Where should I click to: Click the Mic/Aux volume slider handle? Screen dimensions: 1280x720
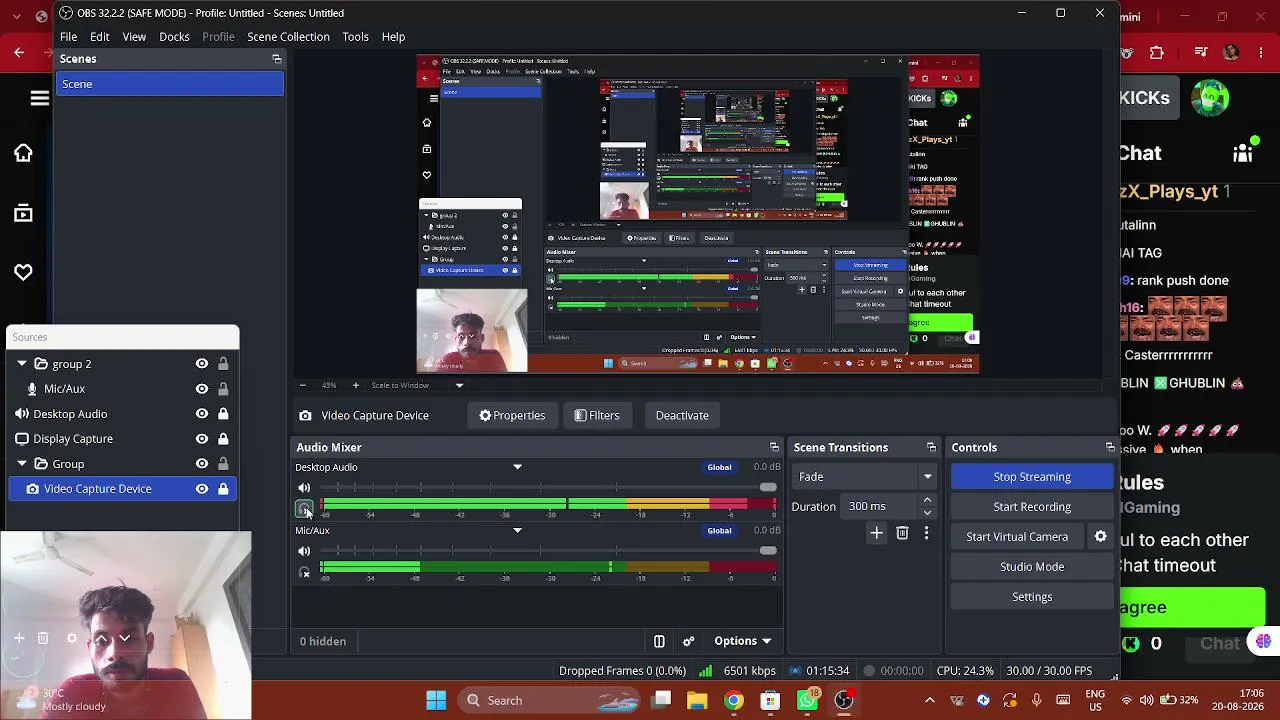point(767,551)
